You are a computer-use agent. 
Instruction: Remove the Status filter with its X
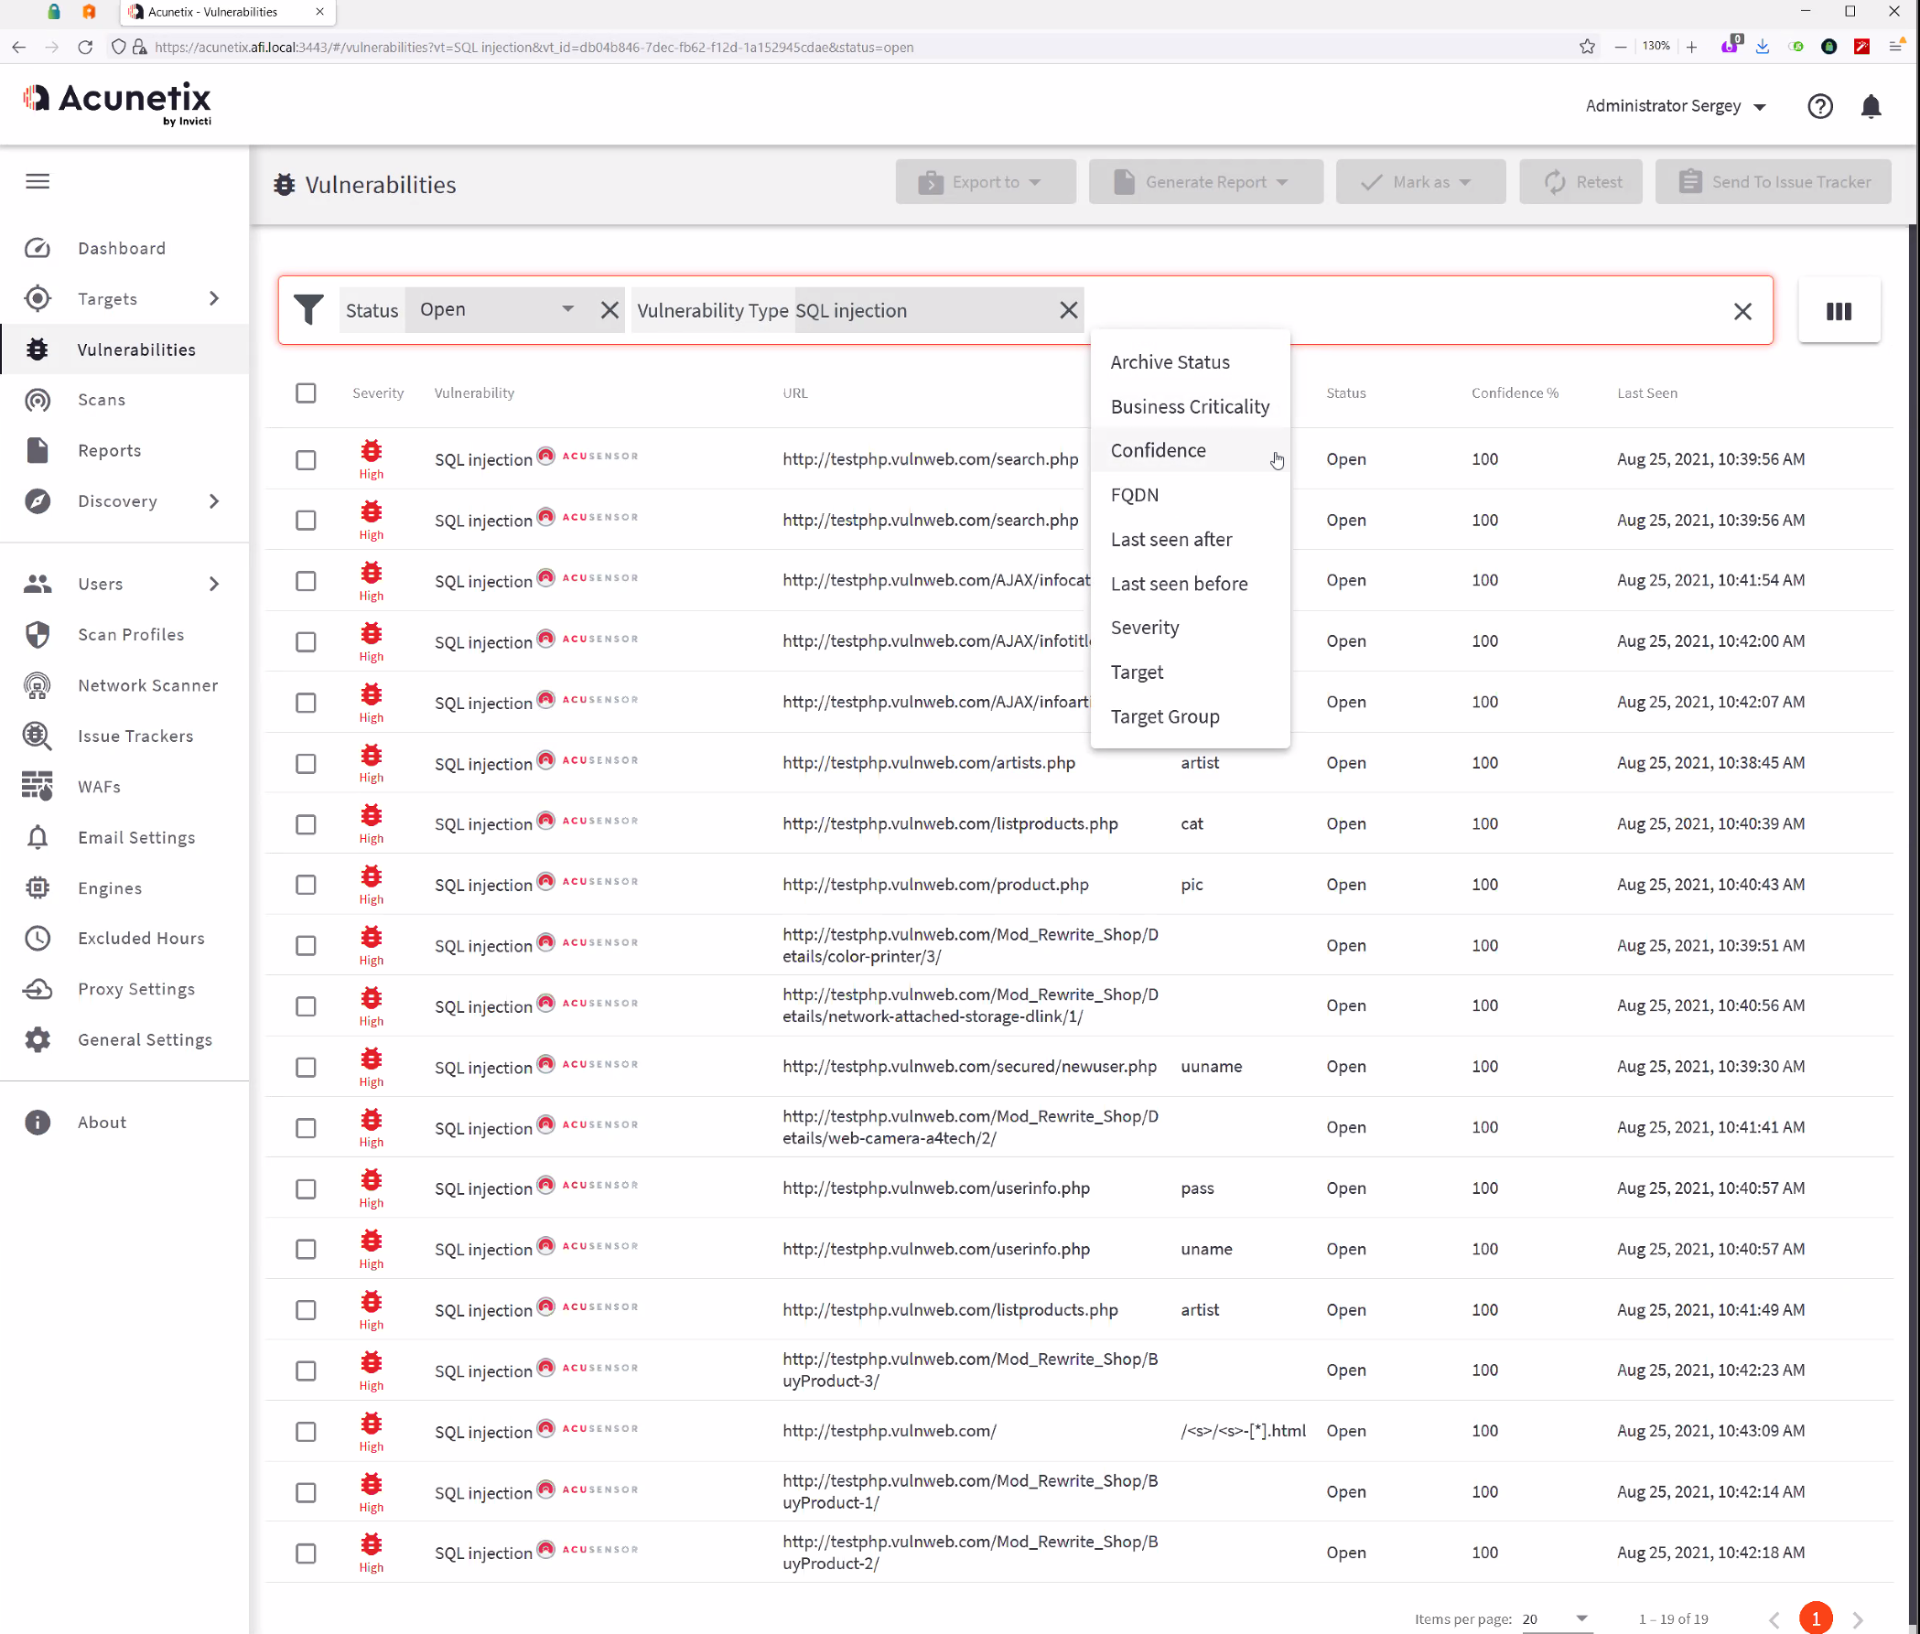click(609, 310)
